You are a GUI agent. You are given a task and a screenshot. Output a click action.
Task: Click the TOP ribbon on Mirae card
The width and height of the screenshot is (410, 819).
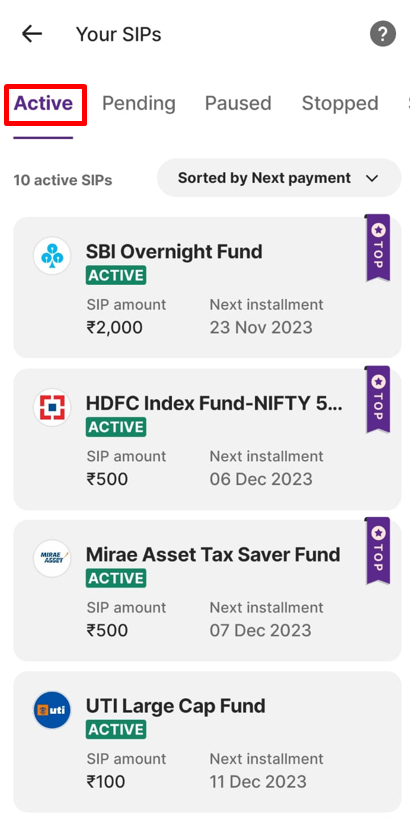[x=378, y=551]
